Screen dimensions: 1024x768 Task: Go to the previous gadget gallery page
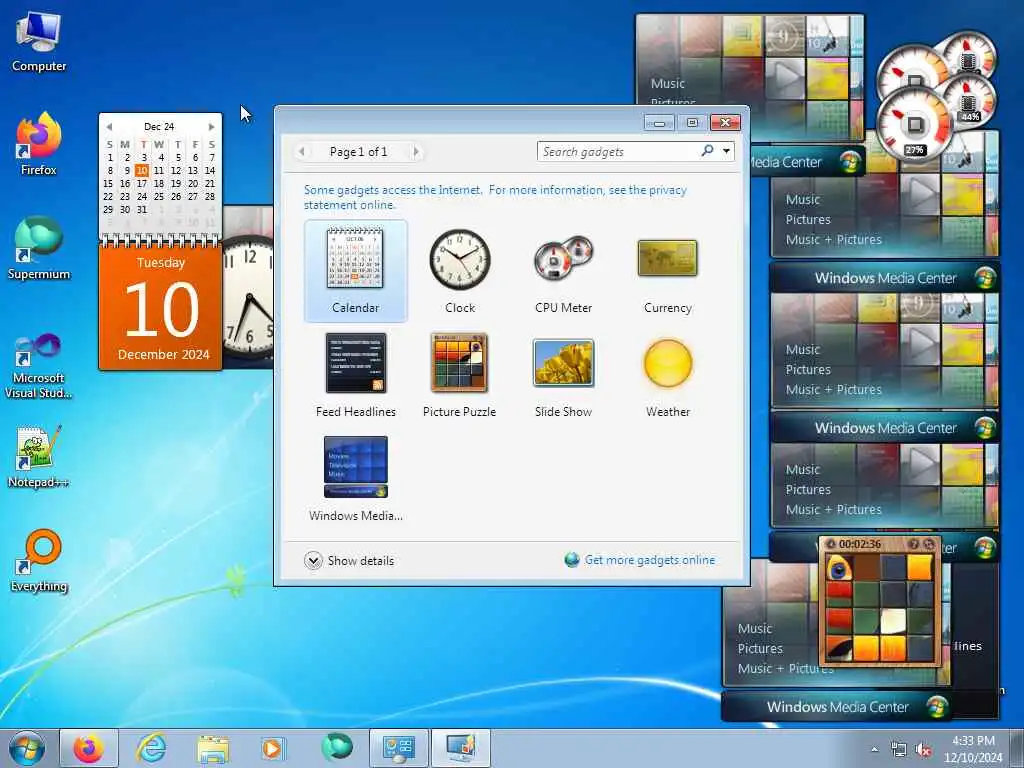[301, 152]
